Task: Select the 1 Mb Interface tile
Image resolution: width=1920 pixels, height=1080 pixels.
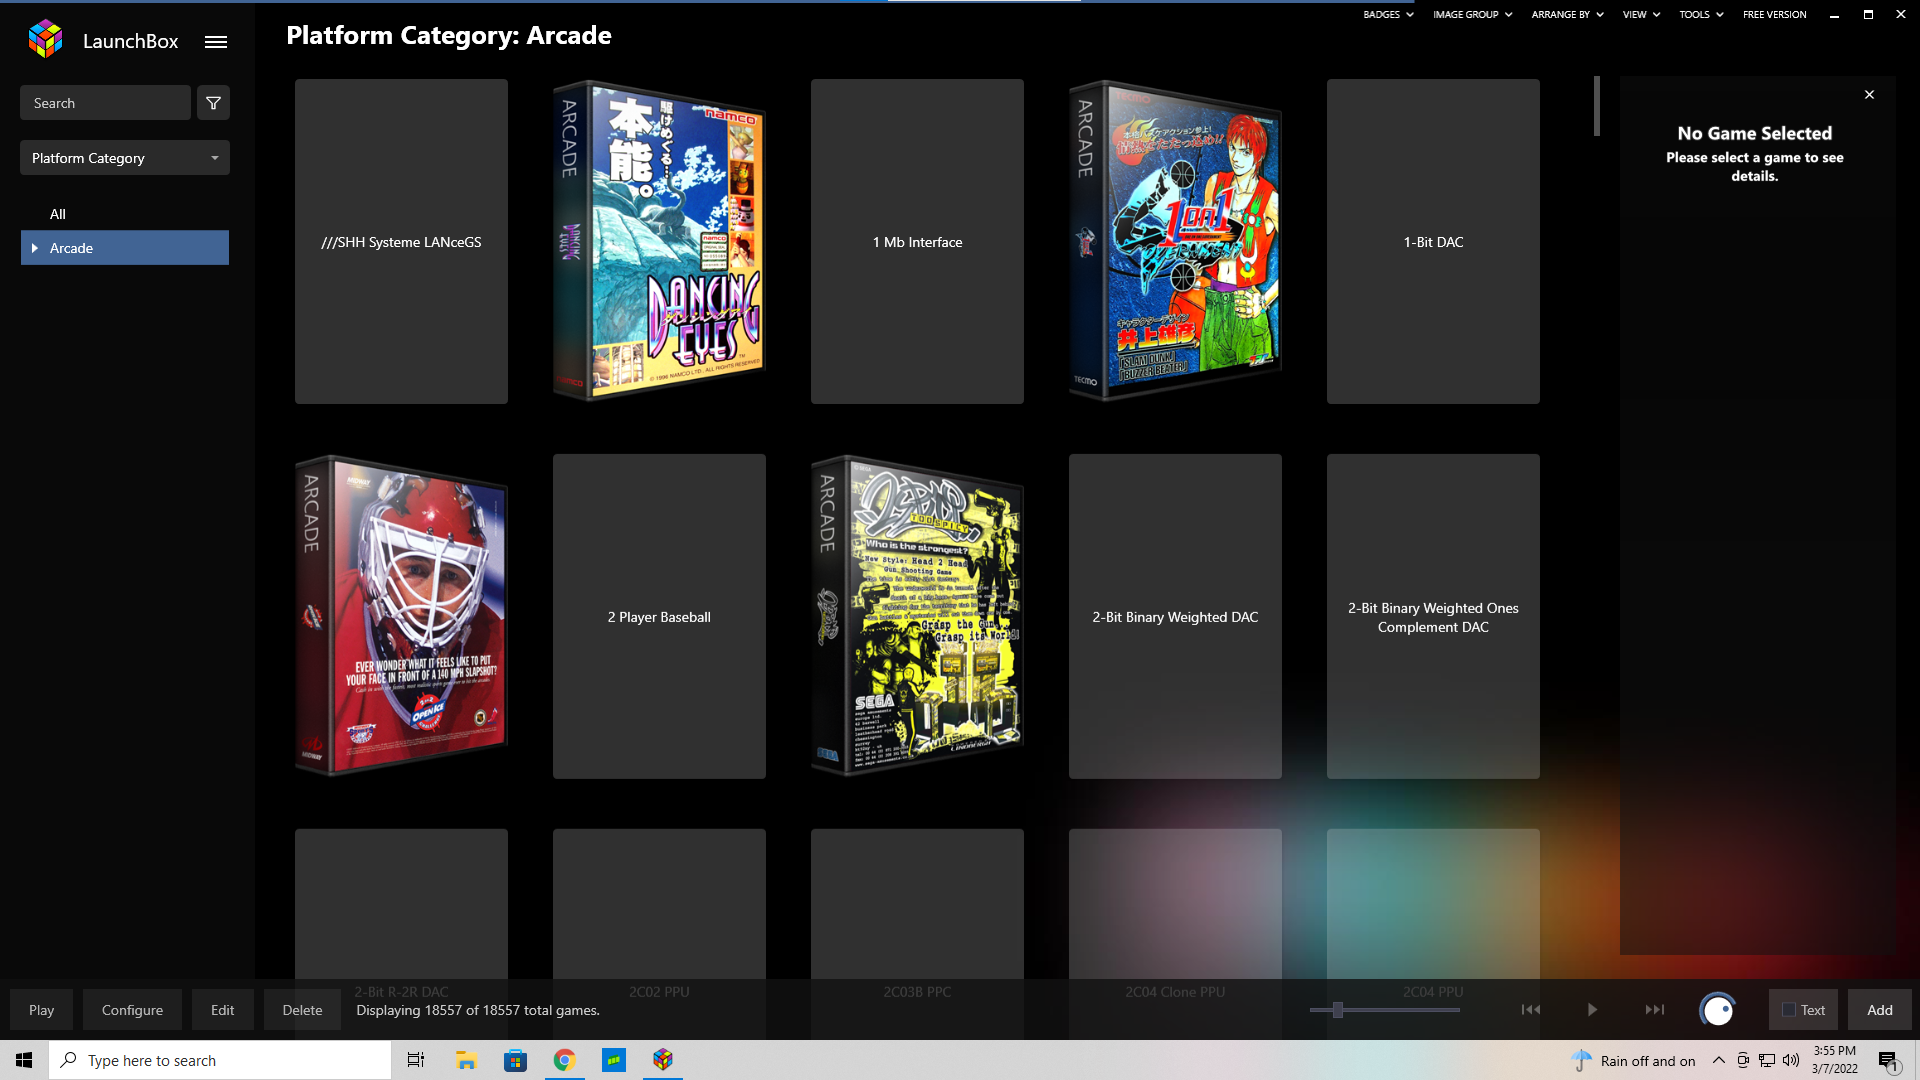Action: (x=917, y=241)
